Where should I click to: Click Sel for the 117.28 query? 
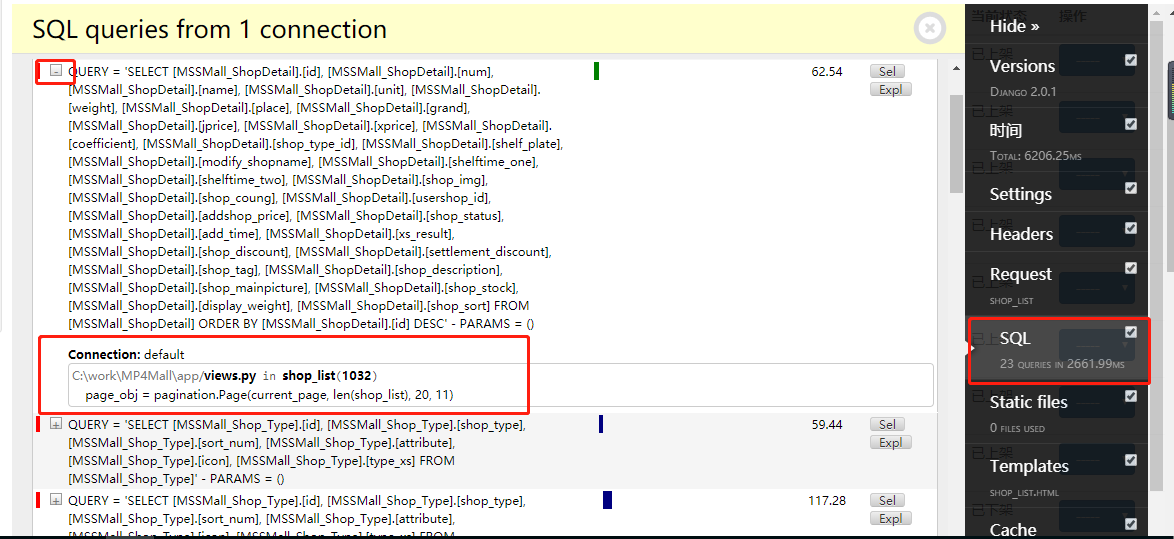(887, 500)
